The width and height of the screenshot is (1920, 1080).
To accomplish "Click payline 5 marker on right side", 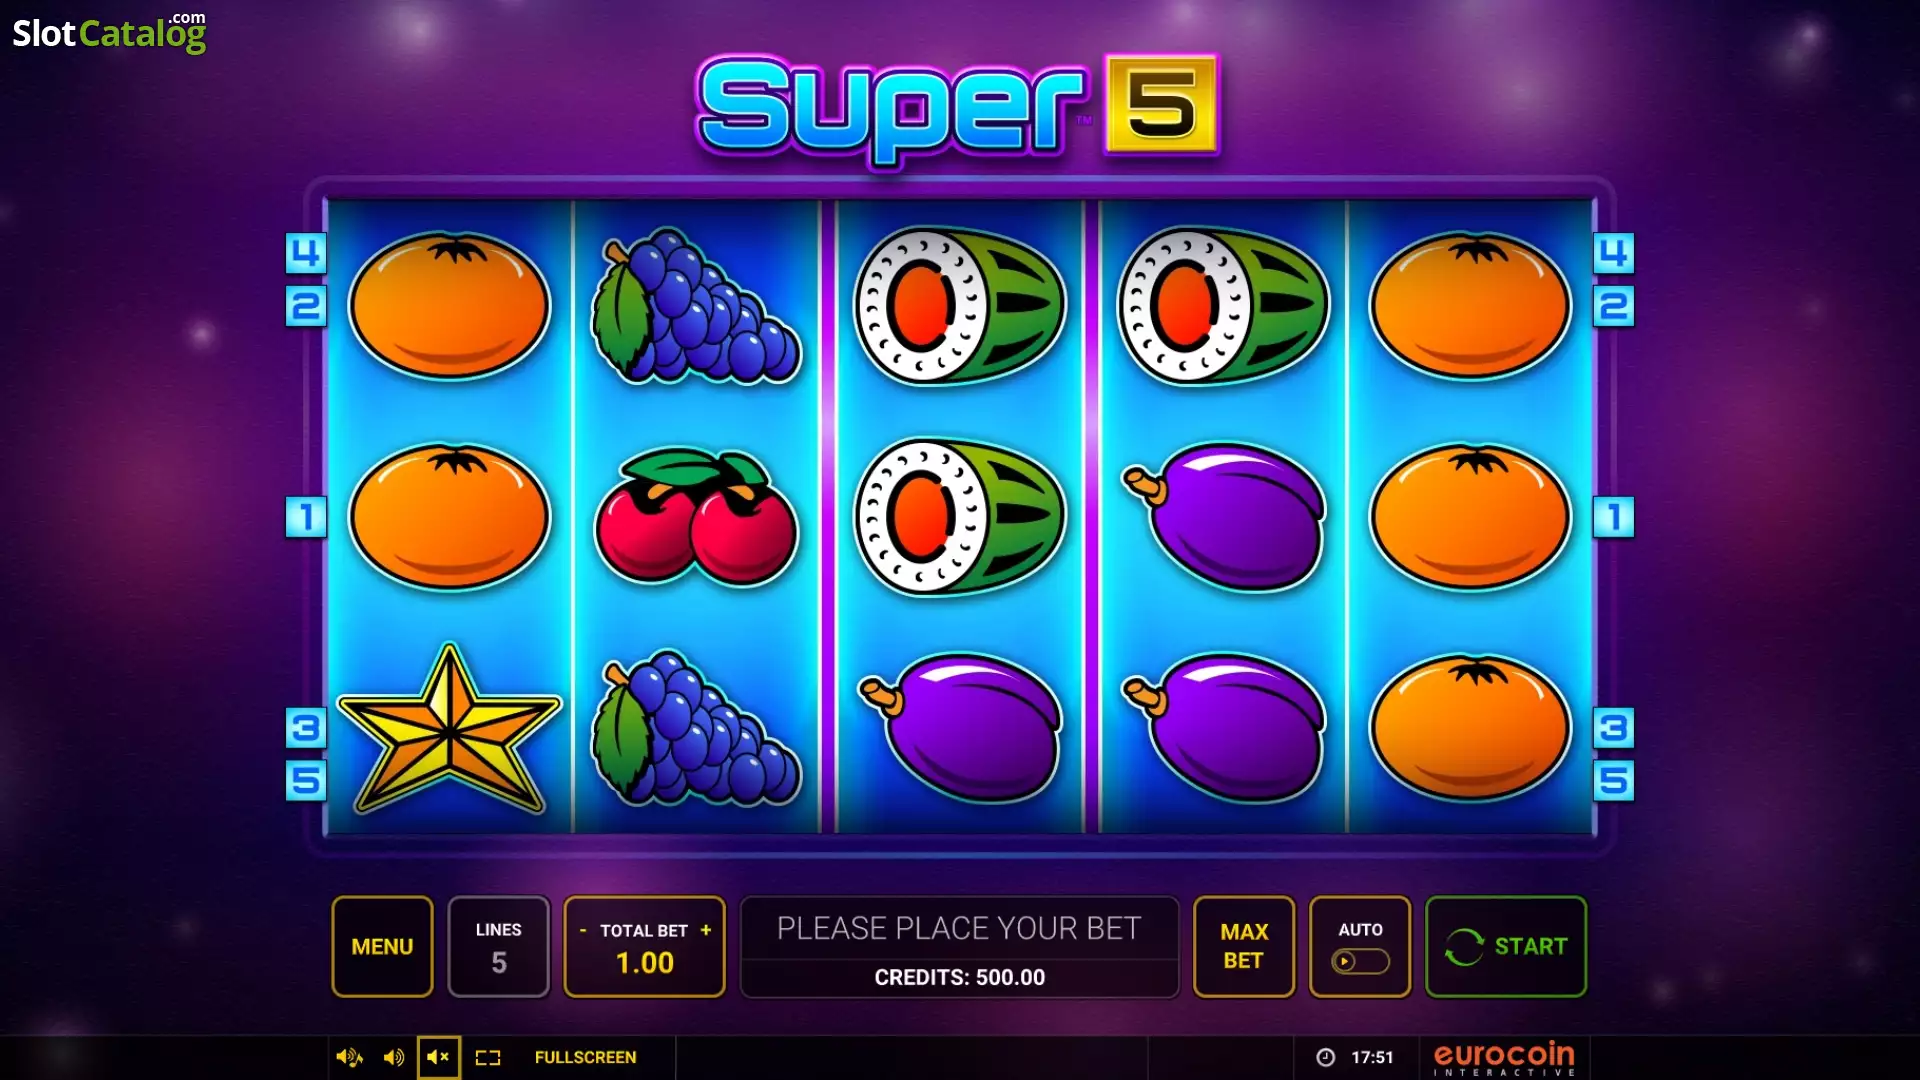I will click(x=1613, y=780).
